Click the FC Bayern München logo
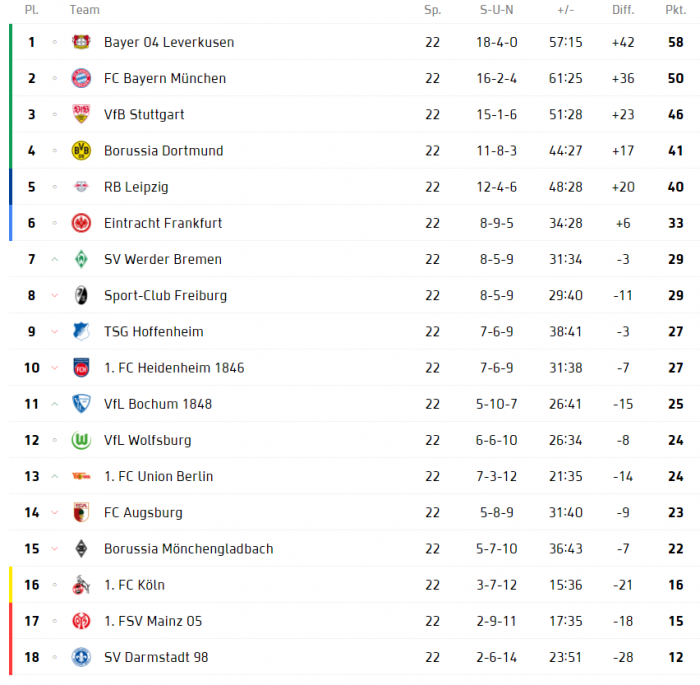700x685 pixels. [x=81, y=78]
